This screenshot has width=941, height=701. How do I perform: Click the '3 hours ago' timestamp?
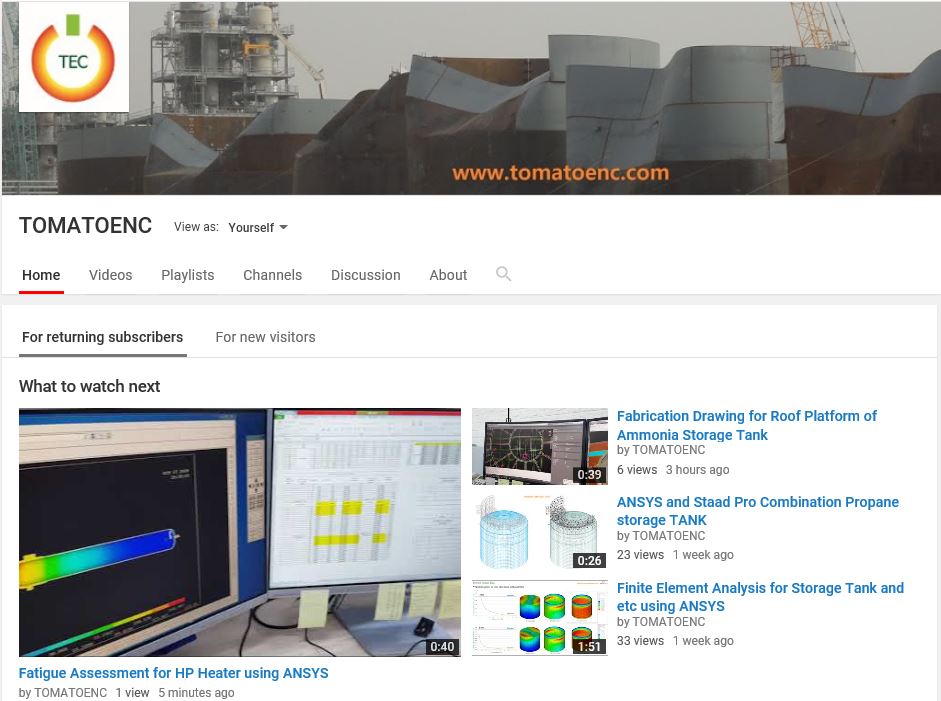click(697, 470)
